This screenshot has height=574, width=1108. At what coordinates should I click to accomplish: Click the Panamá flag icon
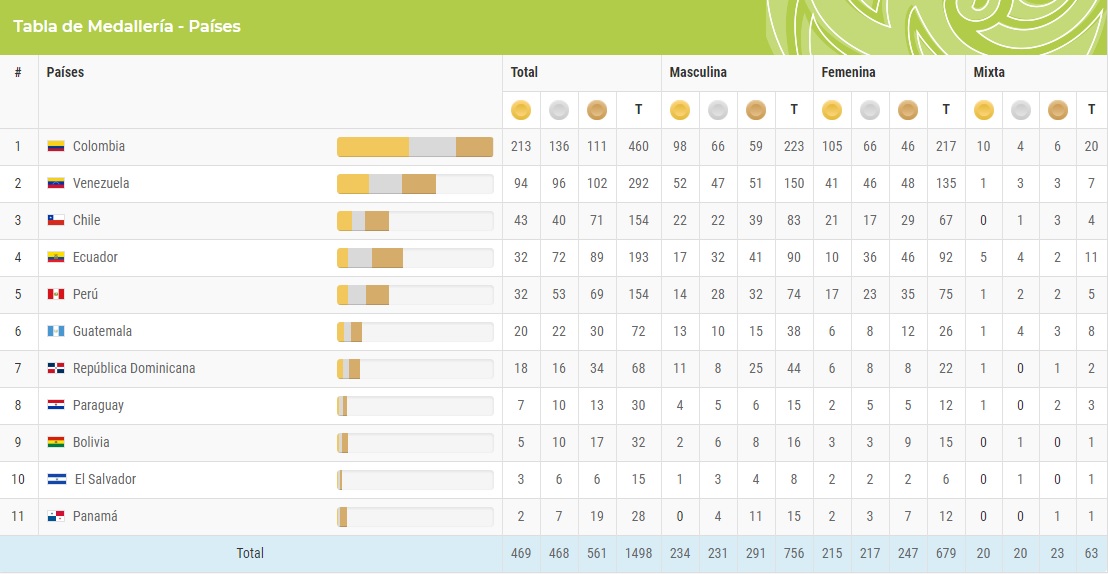coord(56,516)
